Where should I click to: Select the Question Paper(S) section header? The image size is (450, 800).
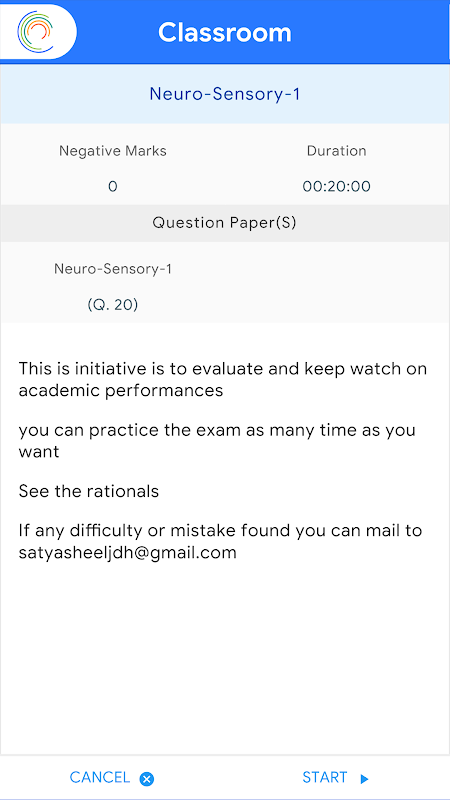pyautogui.click(x=224, y=223)
